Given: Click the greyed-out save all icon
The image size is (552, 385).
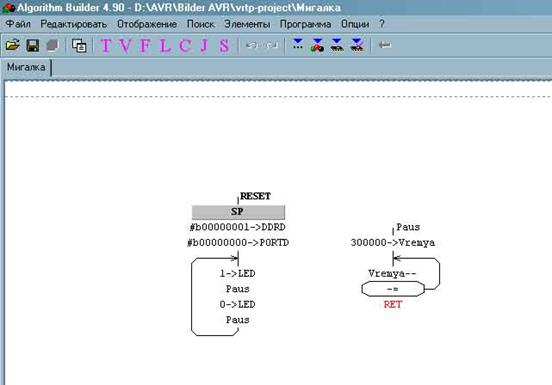Looking at the screenshot, I should [52, 45].
